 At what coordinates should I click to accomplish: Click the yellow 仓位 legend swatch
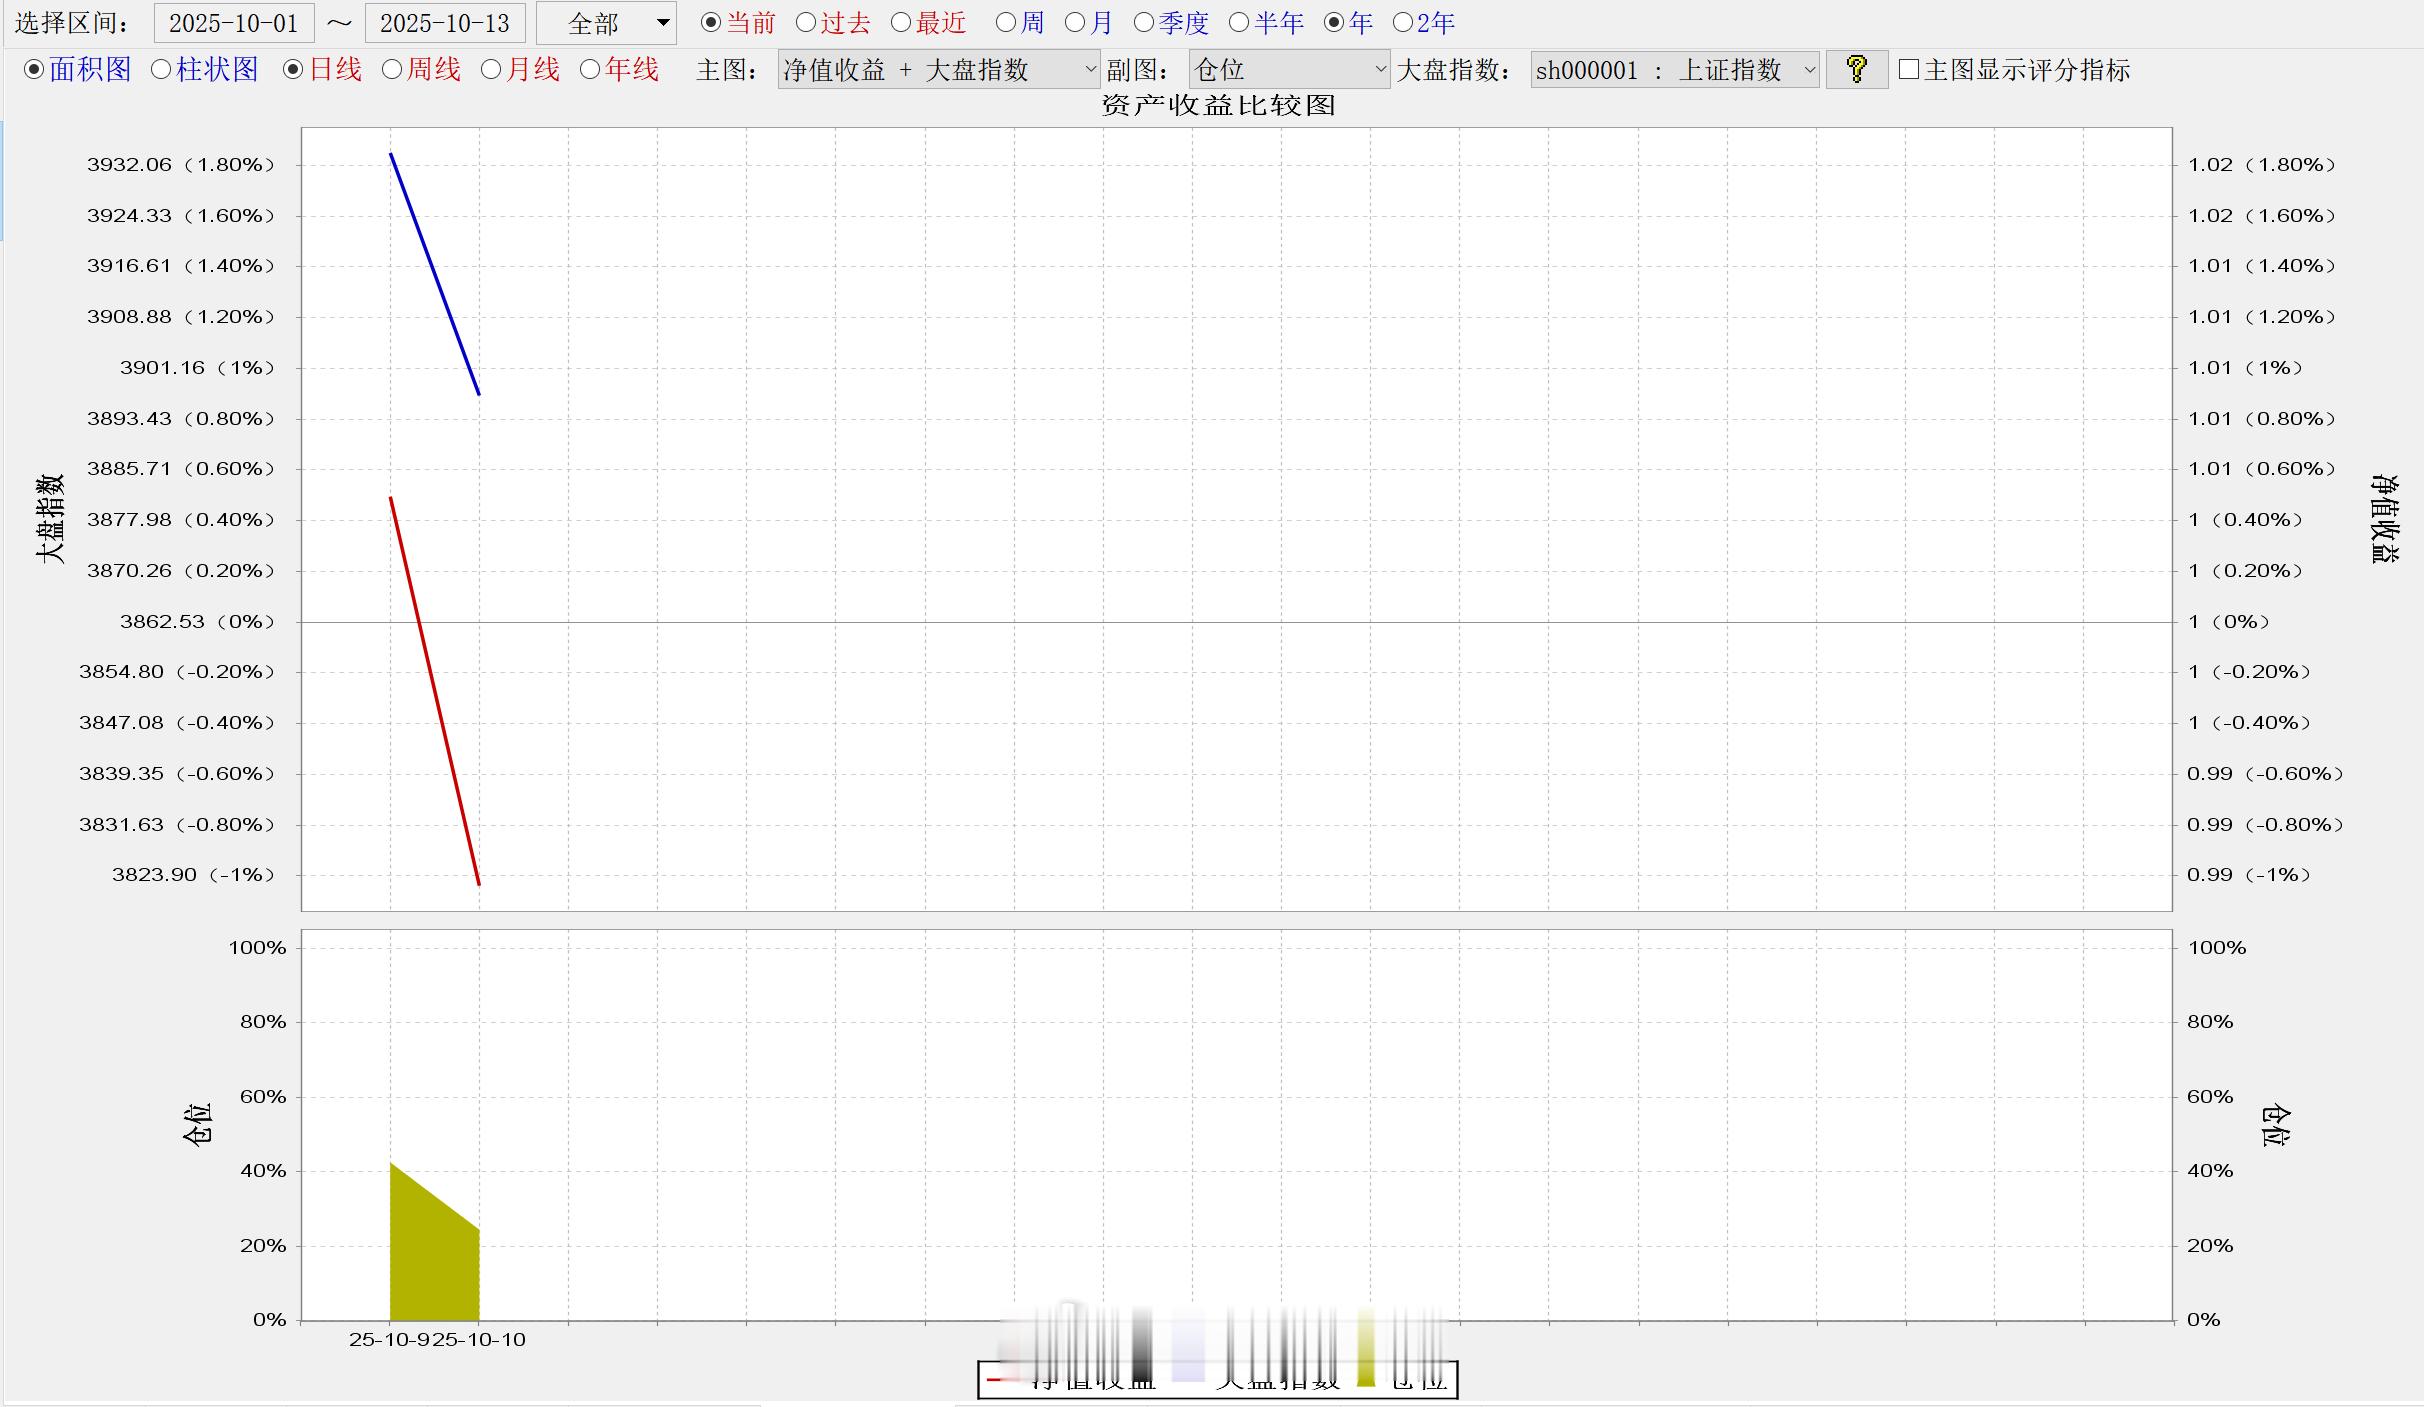coord(1366,1377)
